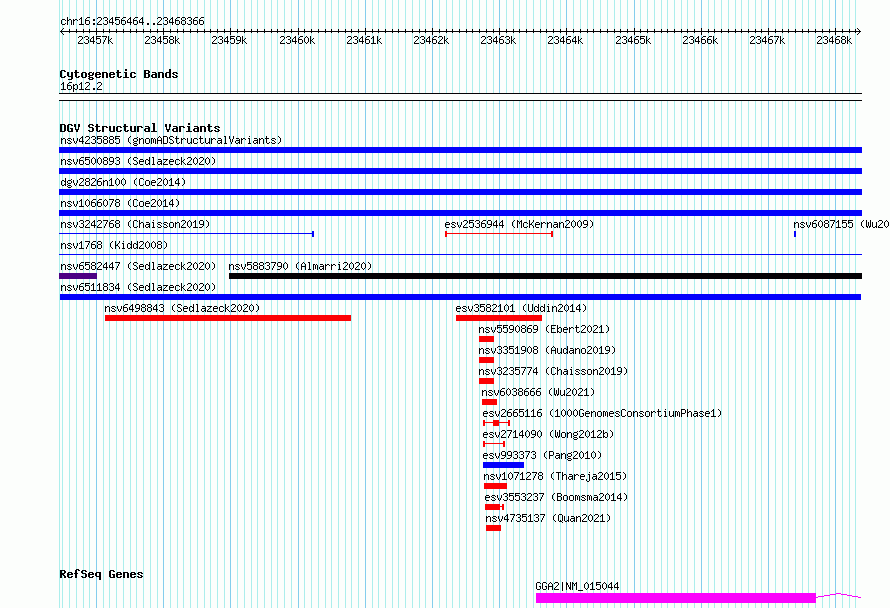Viewport: 890px width, 608px height.
Task: Select the nsv6500893 Sedlazeck2020 variant label
Action: point(138,161)
